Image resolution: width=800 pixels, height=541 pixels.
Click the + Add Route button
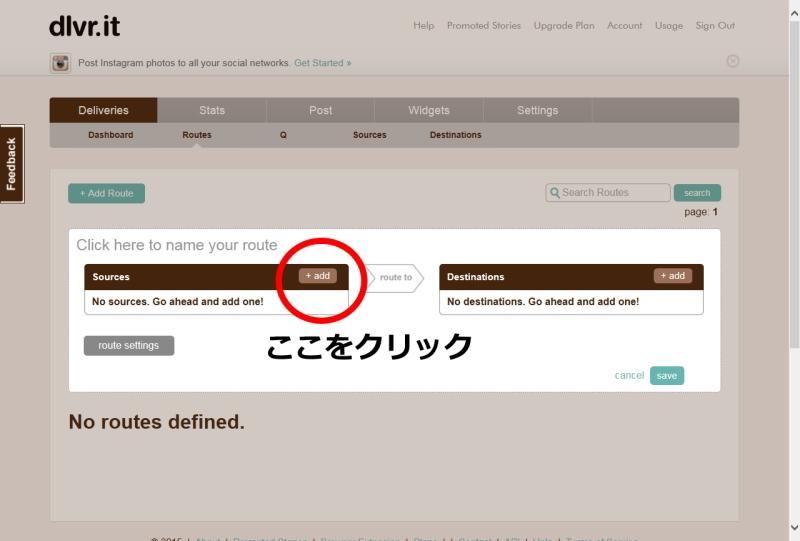(107, 193)
